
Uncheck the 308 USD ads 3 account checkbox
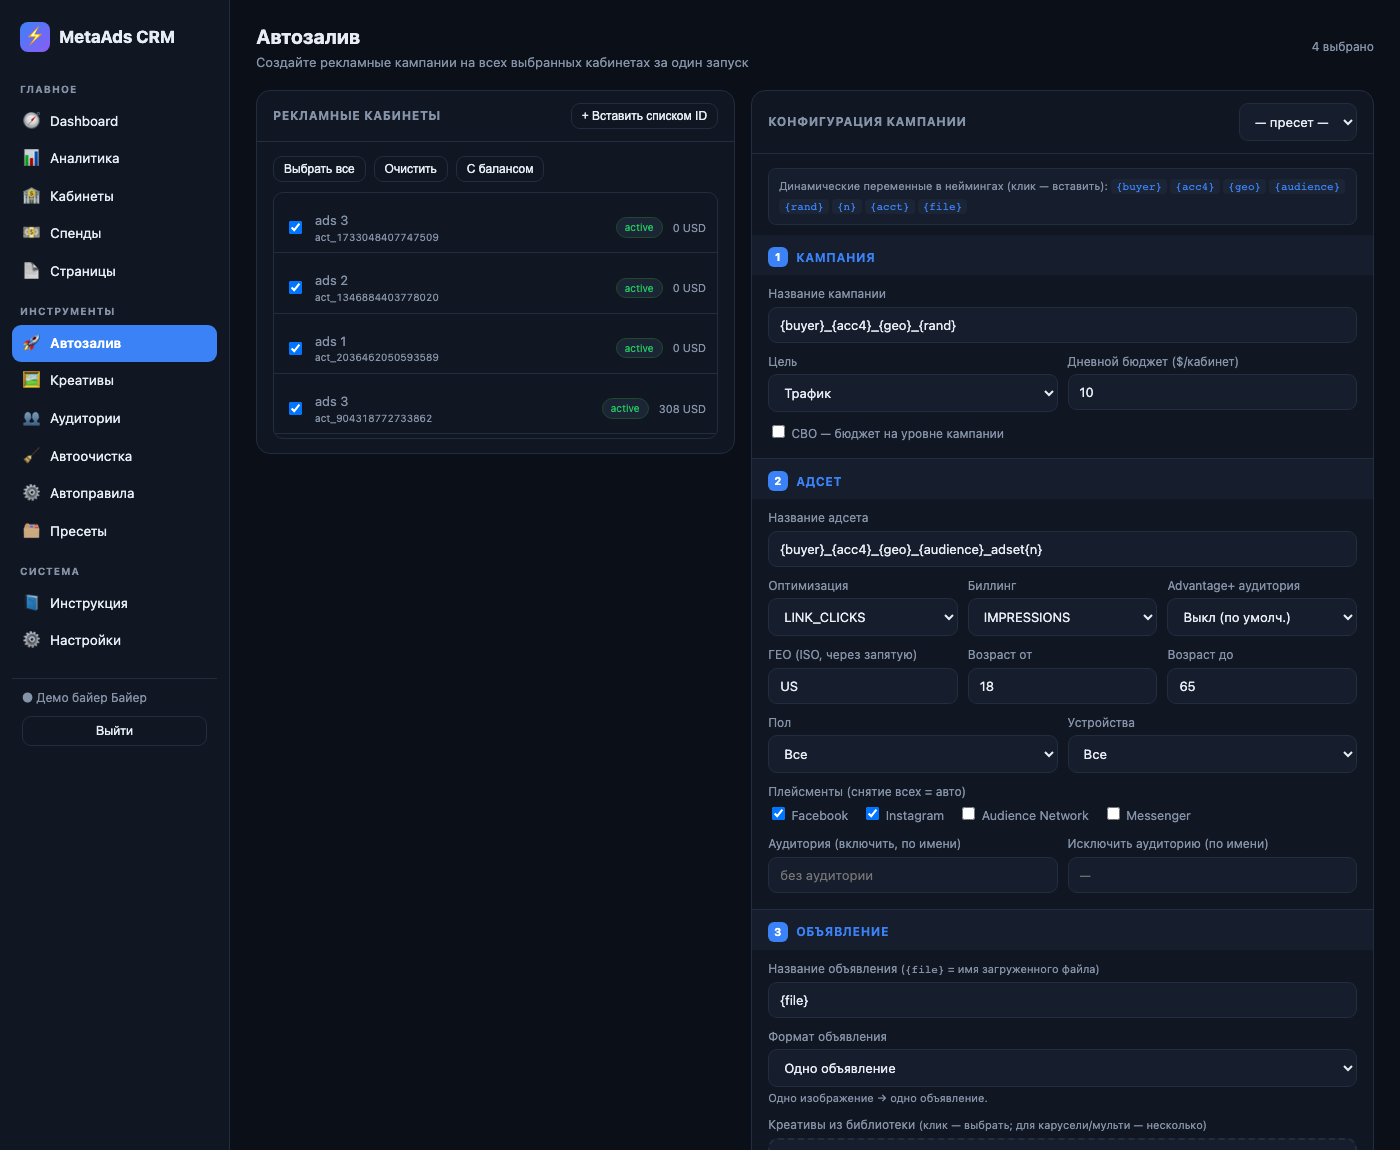click(296, 408)
